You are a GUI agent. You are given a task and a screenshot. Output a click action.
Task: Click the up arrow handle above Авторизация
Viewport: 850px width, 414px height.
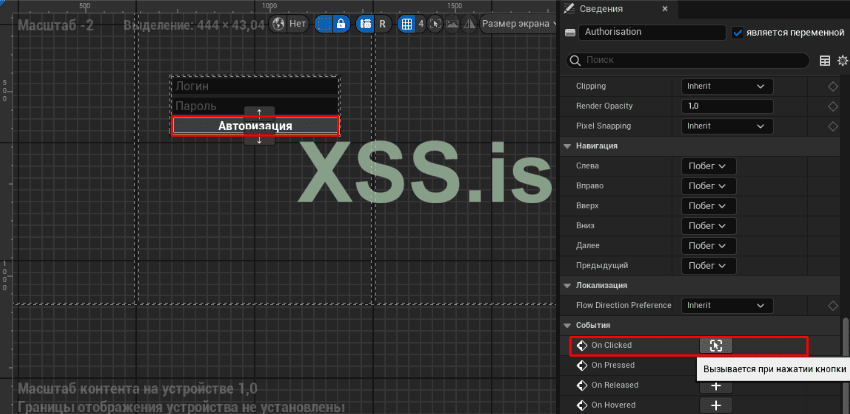point(259,112)
